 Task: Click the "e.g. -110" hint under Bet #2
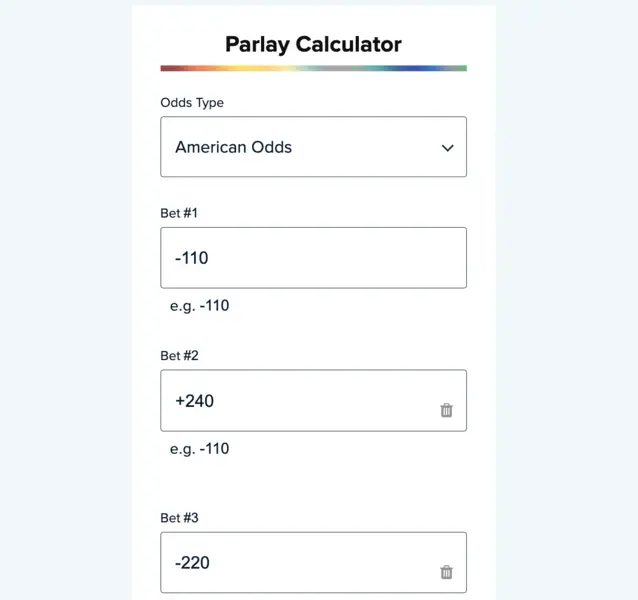(200, 449)
